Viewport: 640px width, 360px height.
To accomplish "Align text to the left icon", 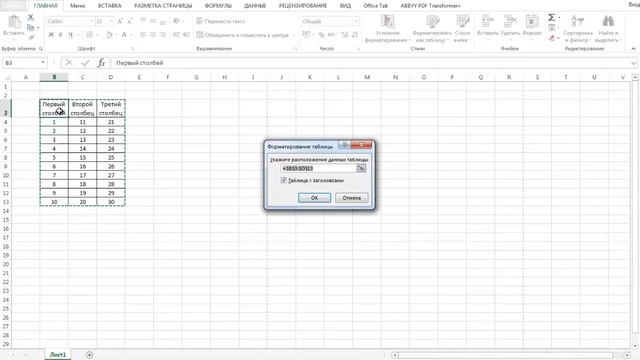I will click(143, 35).
